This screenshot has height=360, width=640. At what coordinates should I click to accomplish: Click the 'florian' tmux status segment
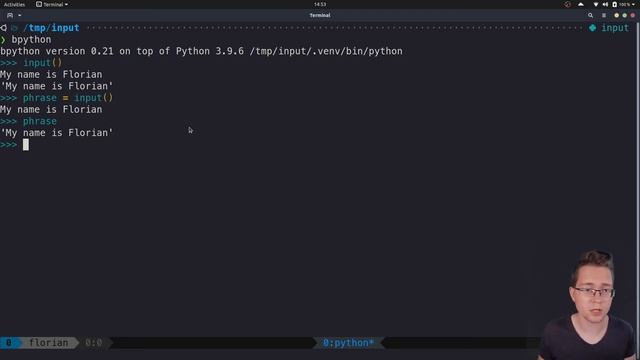[x=49, y=343]
